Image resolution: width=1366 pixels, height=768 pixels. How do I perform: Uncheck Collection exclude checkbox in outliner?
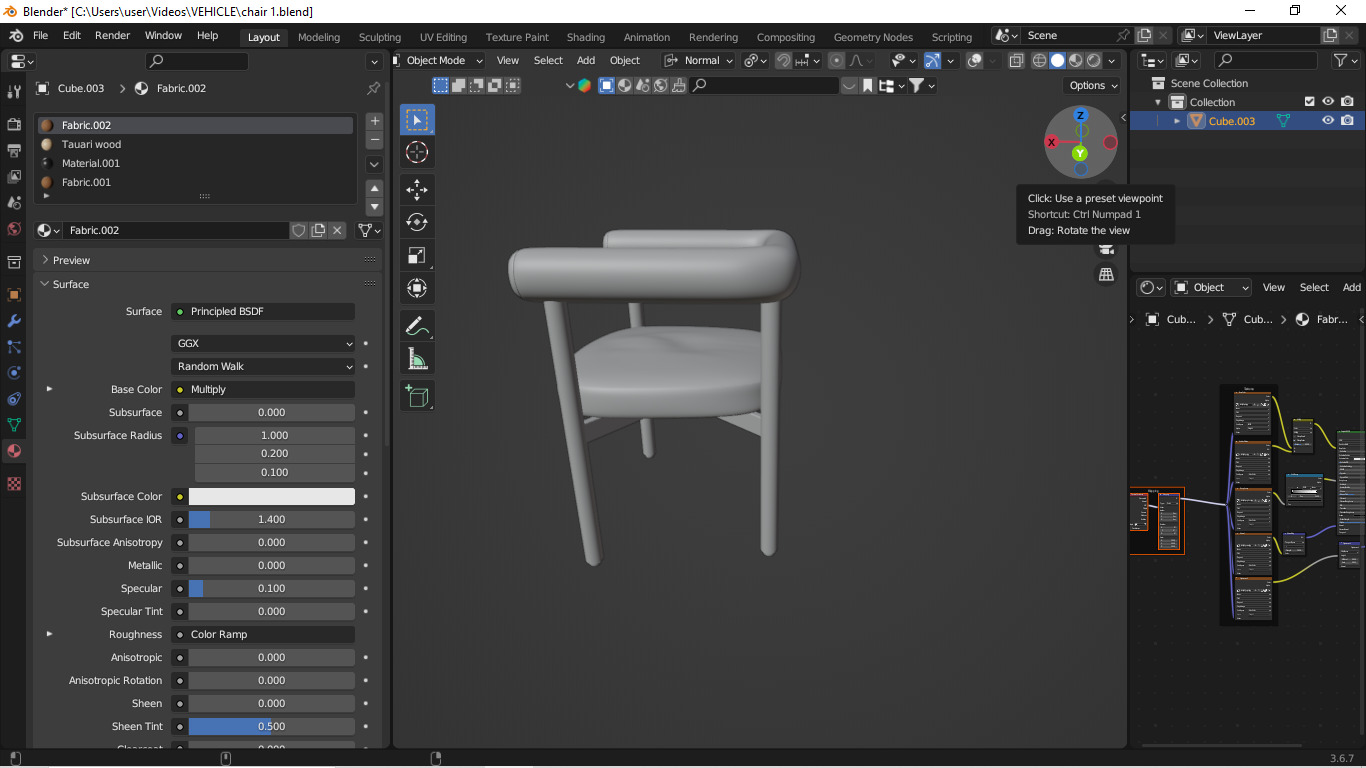pyautogui.click(x=1309, y=102)
